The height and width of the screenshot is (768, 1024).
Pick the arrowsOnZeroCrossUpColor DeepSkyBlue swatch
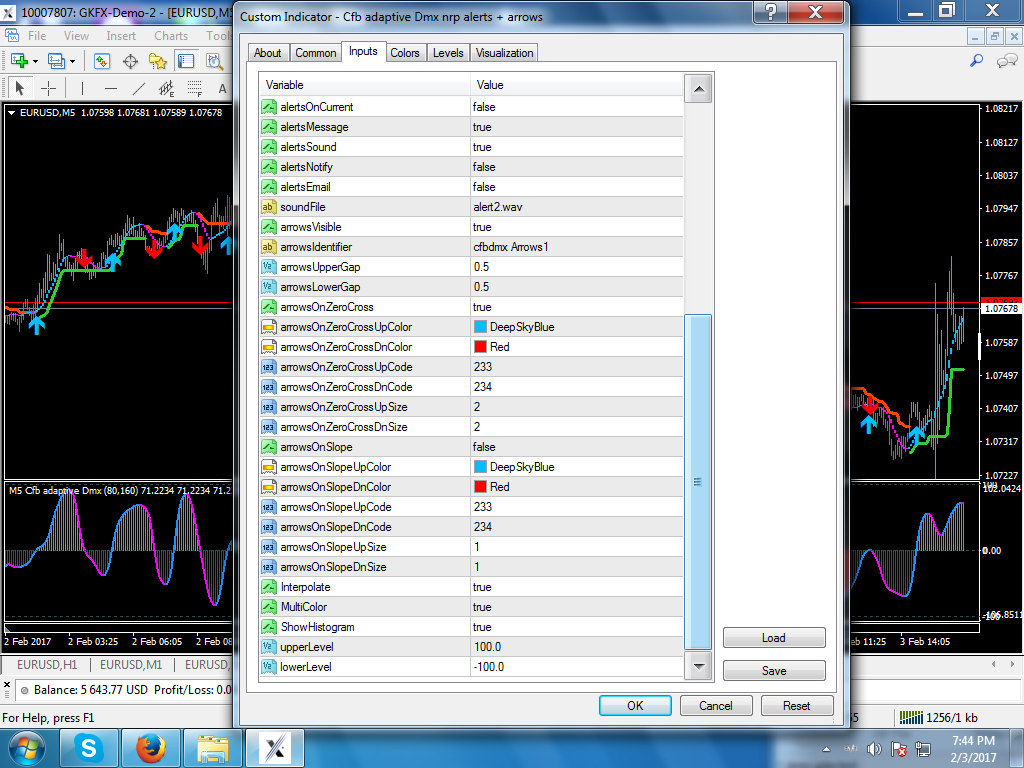[481, 327]
